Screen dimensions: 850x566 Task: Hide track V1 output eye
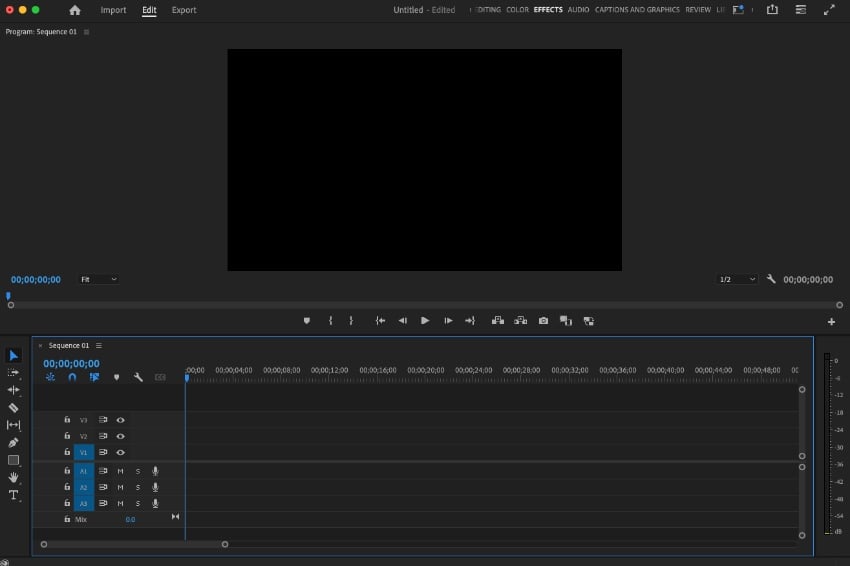[120, 453]
